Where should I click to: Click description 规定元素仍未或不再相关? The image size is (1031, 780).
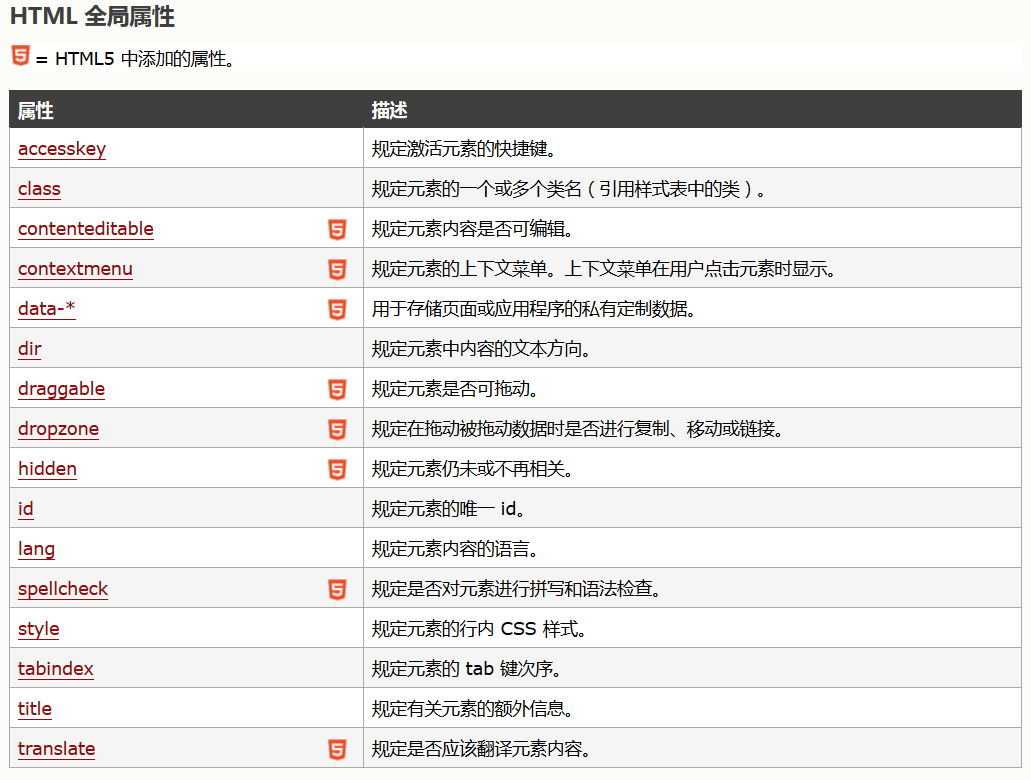click(473, 469)
